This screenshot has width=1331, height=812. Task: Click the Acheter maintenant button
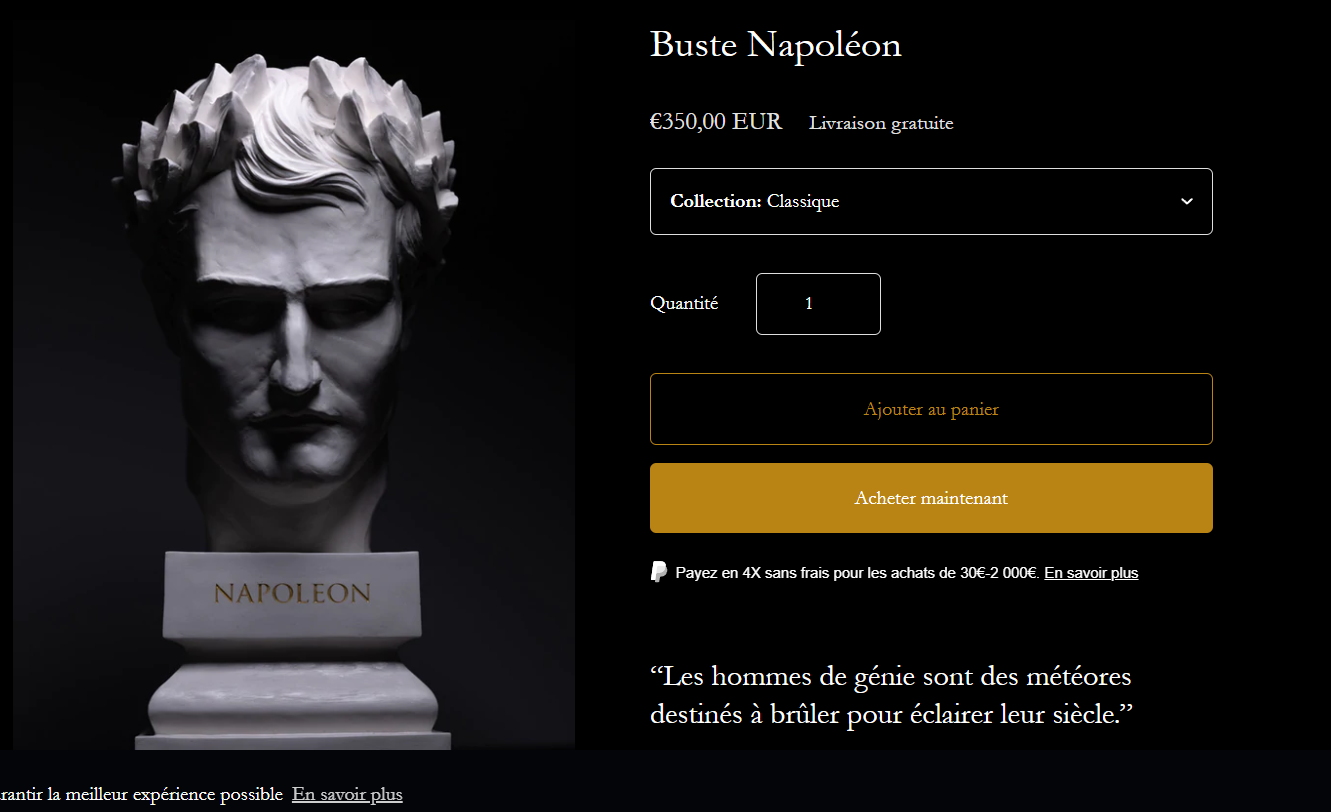coord(931,498)
